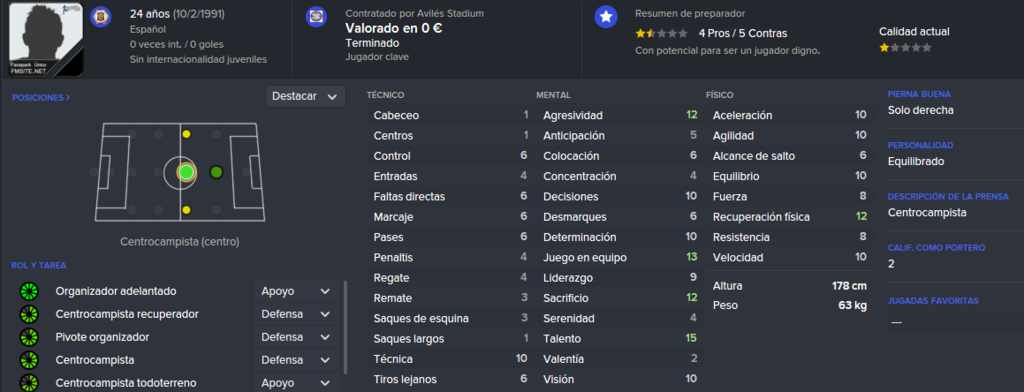Click the role list vertical scrollbar
Image resolution: width=1024 pixels, height=392 pixels.
pos(345,327)
